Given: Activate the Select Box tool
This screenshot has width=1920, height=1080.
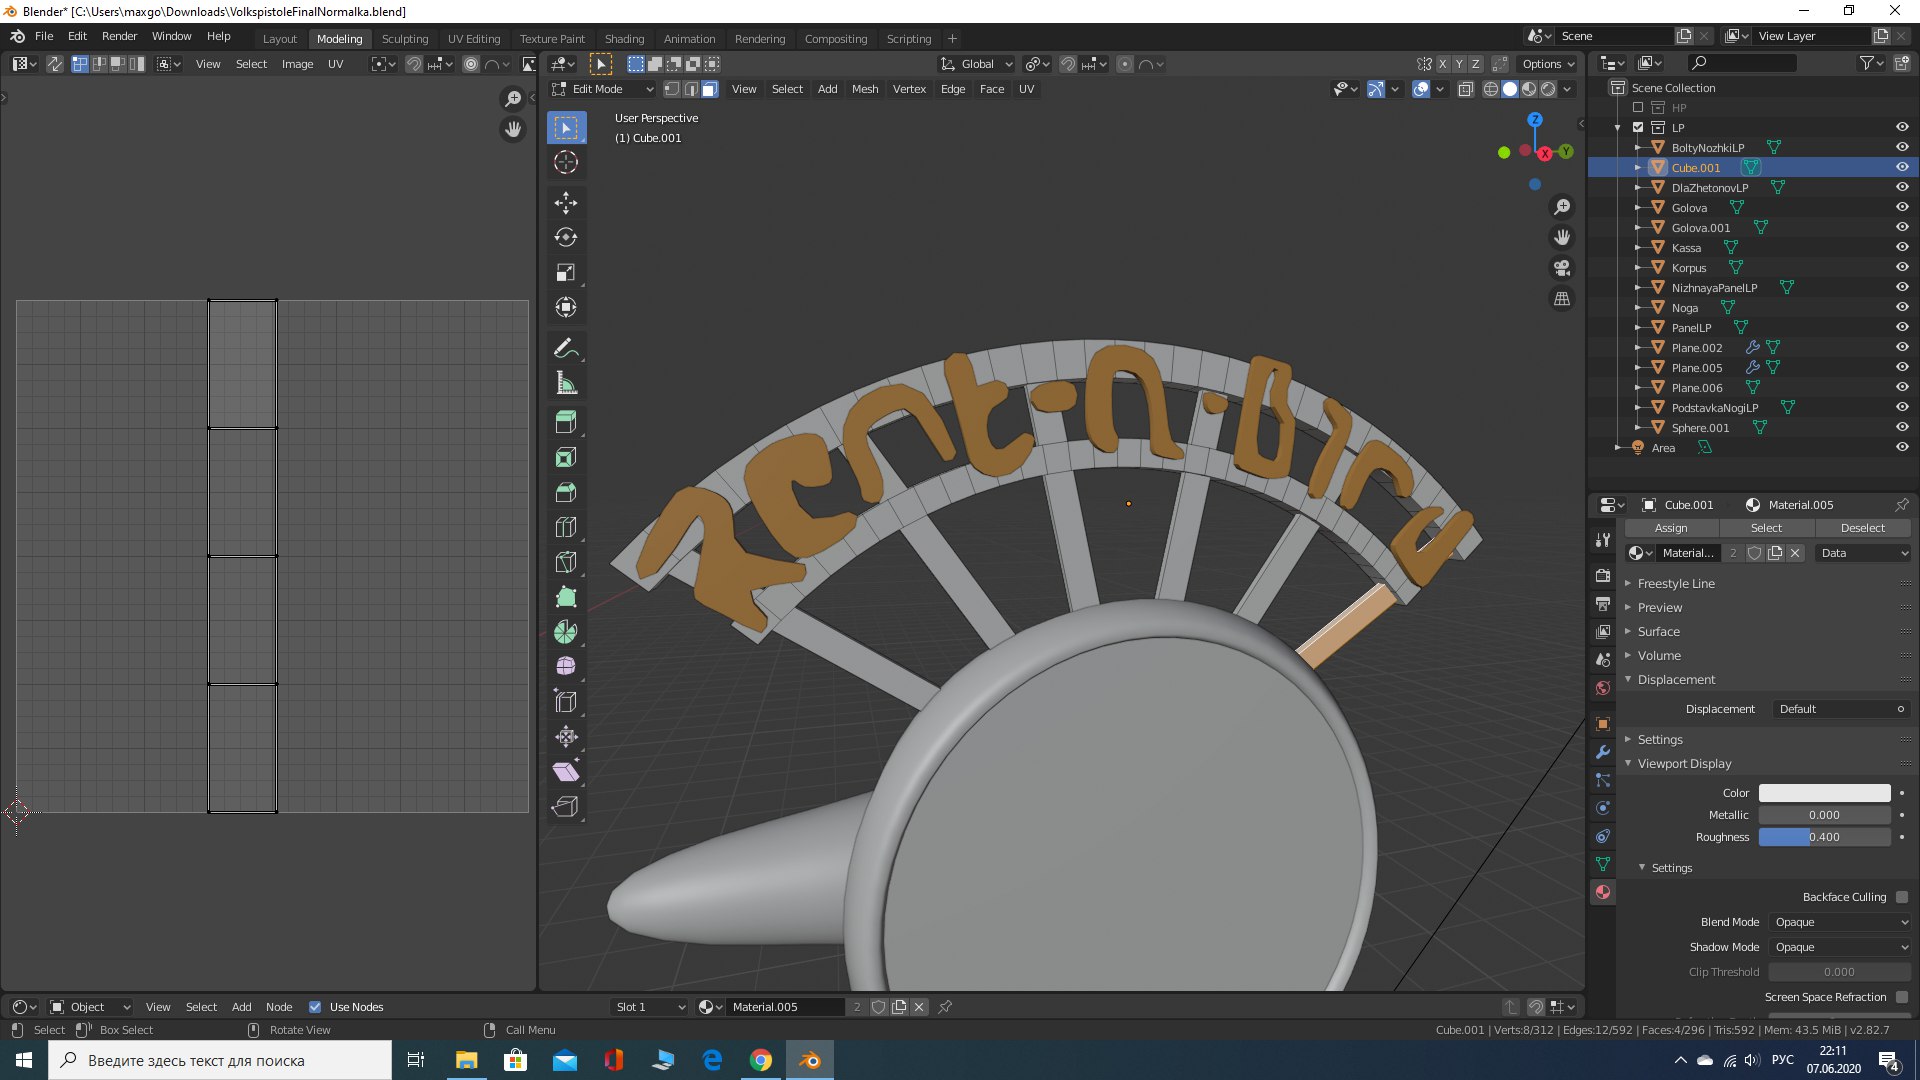Looking at the screenshot, I should point(566,128).
